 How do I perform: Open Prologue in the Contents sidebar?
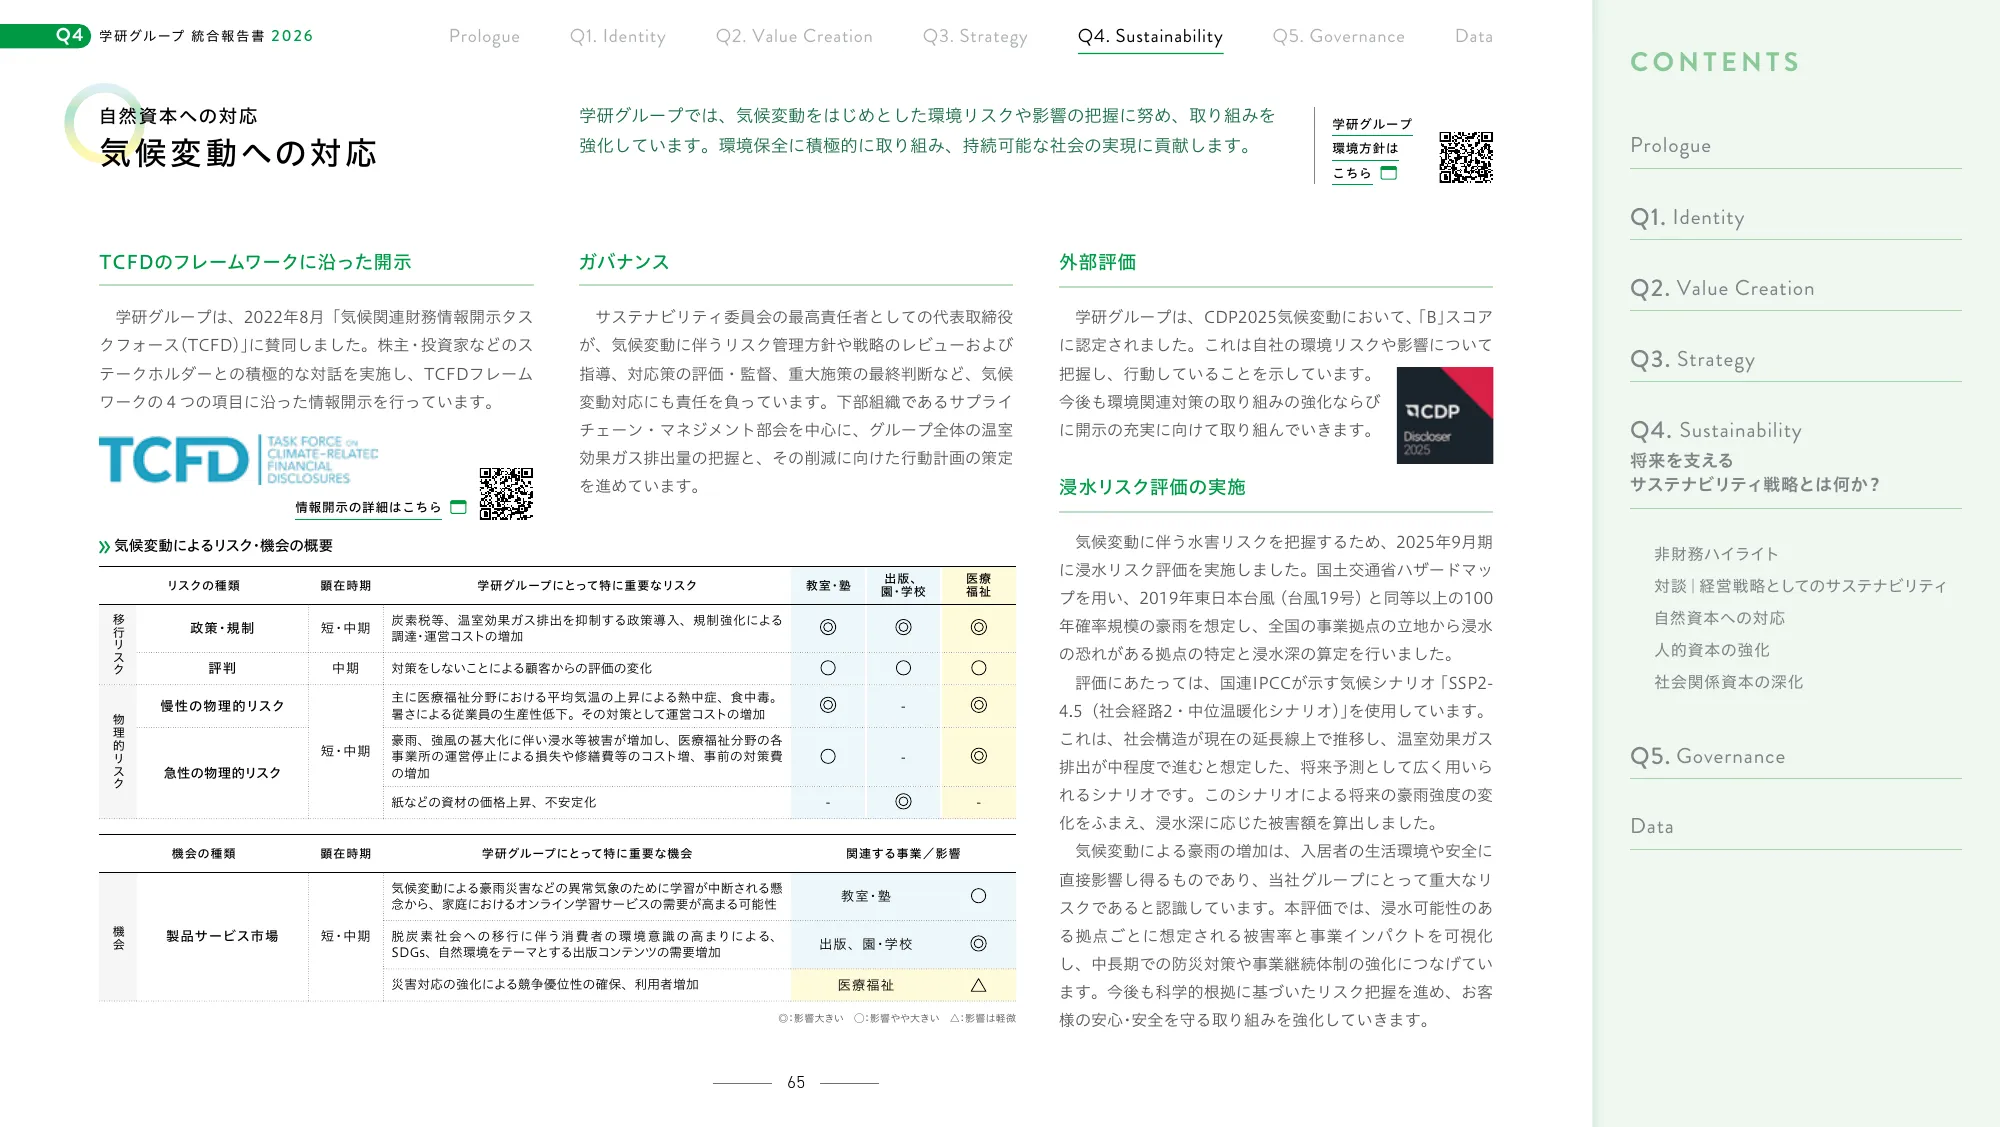tap(1670, 145)
